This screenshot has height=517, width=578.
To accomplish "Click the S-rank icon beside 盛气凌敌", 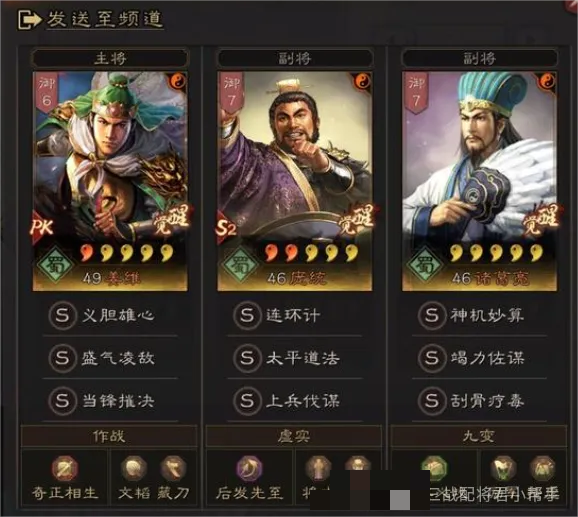I will point(62,358).
